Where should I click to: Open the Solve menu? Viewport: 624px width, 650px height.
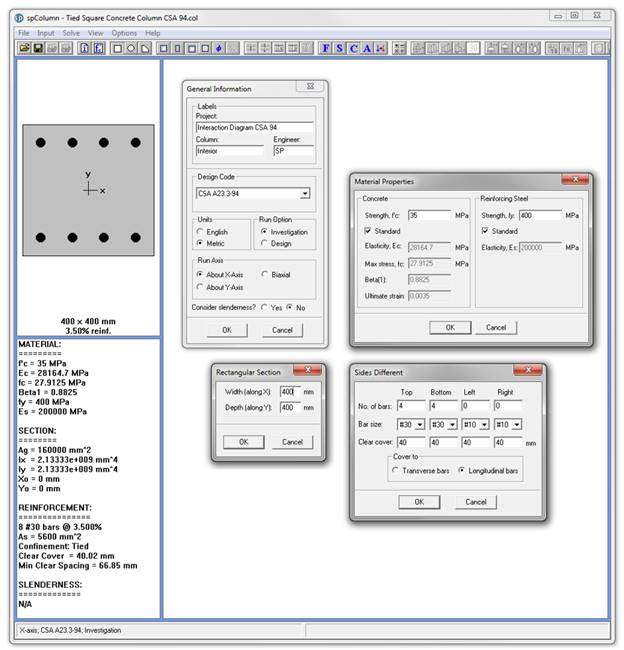click(x=71, y=33)
